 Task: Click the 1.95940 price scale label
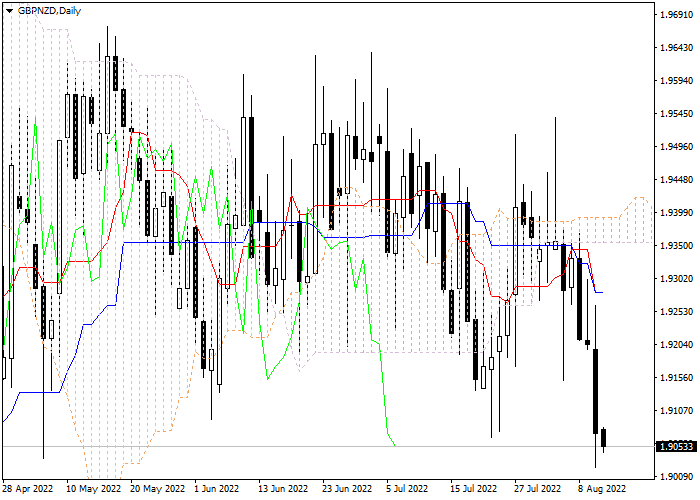tap(677, 81)
